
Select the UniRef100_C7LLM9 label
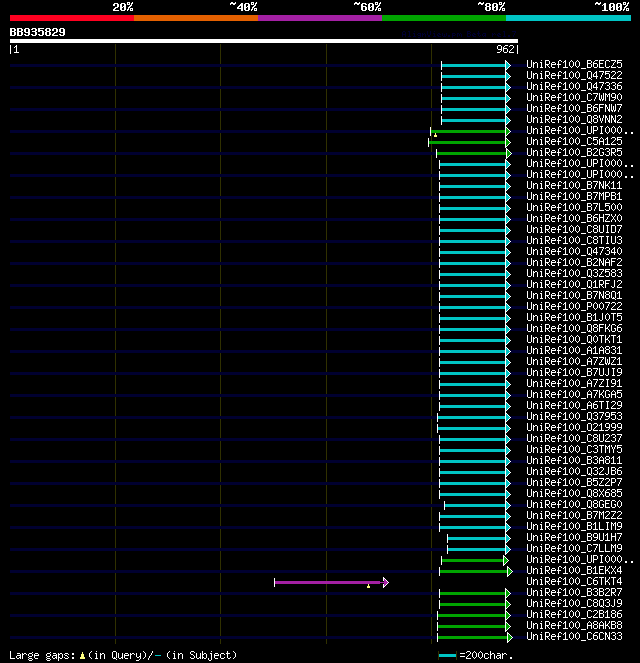click(574, 548)
